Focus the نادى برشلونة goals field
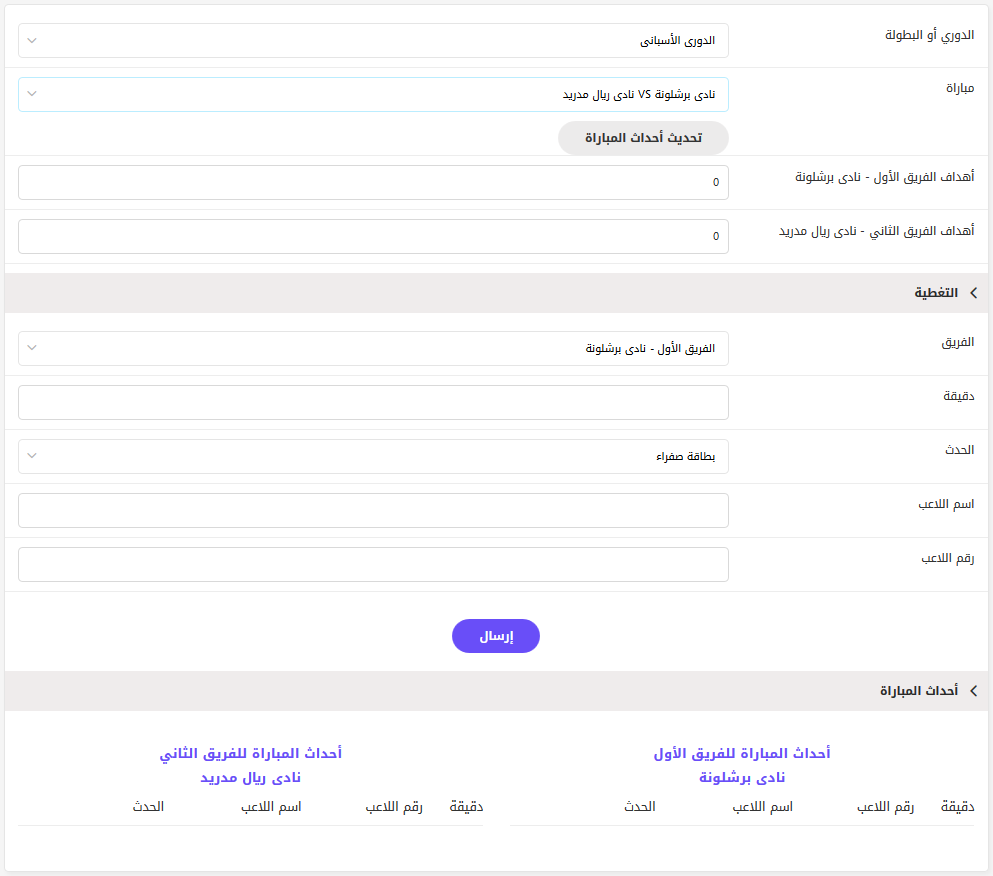 click(x=373, y=182)
